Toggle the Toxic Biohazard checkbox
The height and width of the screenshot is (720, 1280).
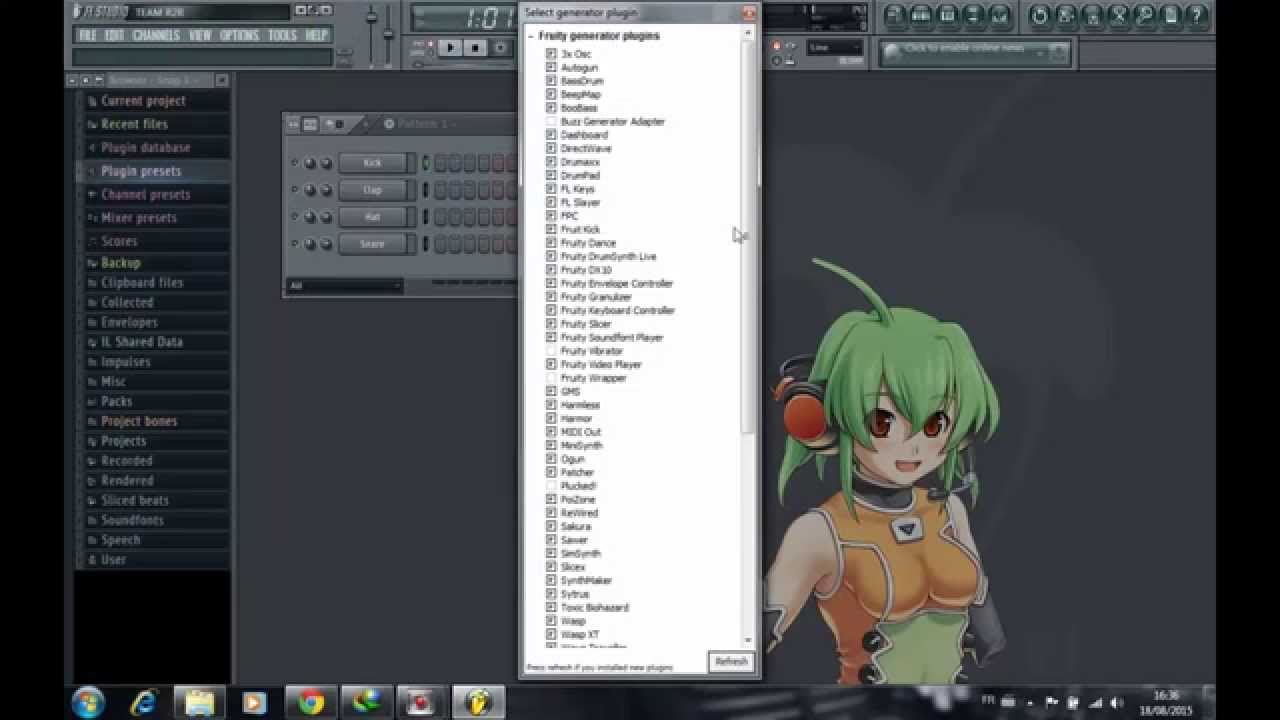551,607
